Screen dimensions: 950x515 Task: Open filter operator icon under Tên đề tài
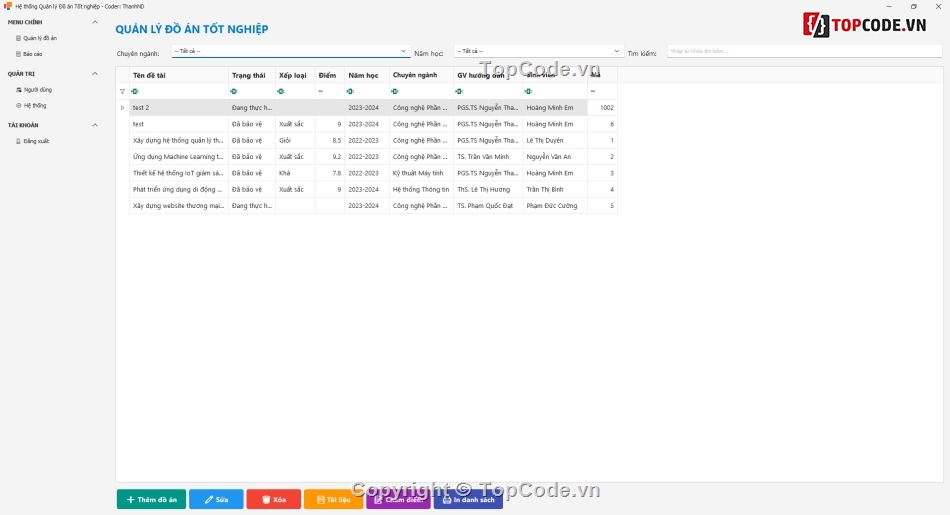pyautogui.click(x=135, y=91)
